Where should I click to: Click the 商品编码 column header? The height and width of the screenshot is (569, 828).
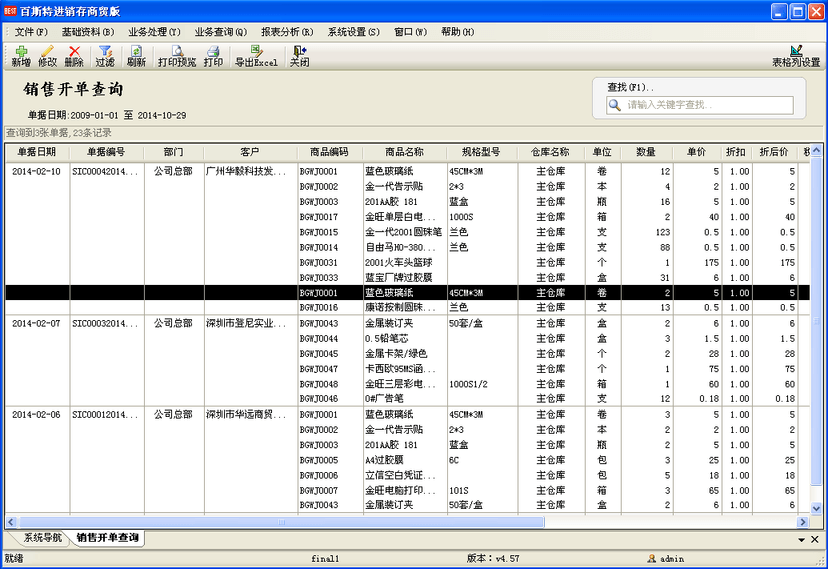click(330, 152)
